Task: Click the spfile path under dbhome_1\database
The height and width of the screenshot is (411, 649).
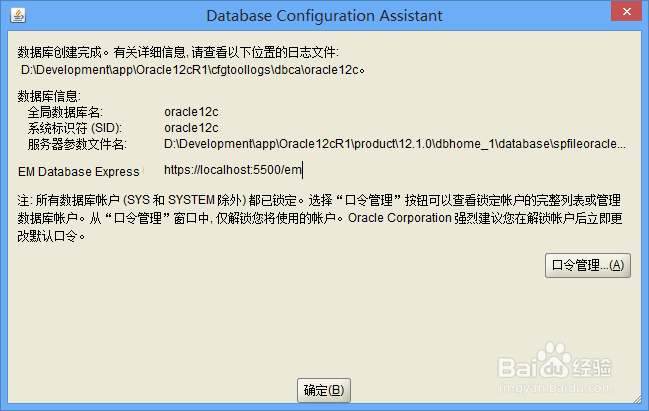Action: click(394, 144)
